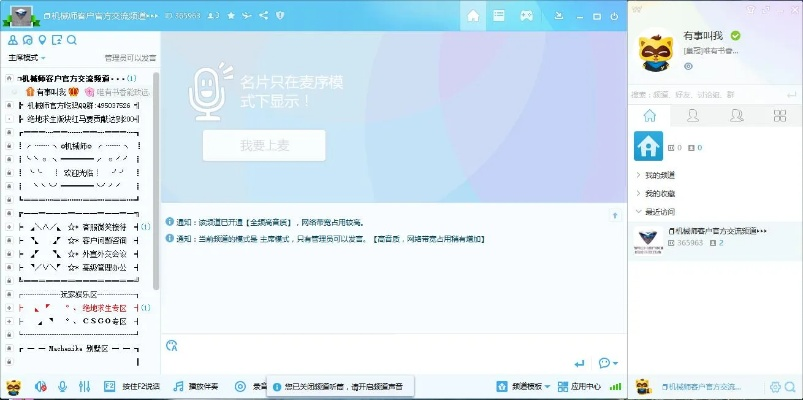This screenshot has width=803, height=400.
Task: Click the record circle icon in bottom toolbar
Action: pos(240,387)
